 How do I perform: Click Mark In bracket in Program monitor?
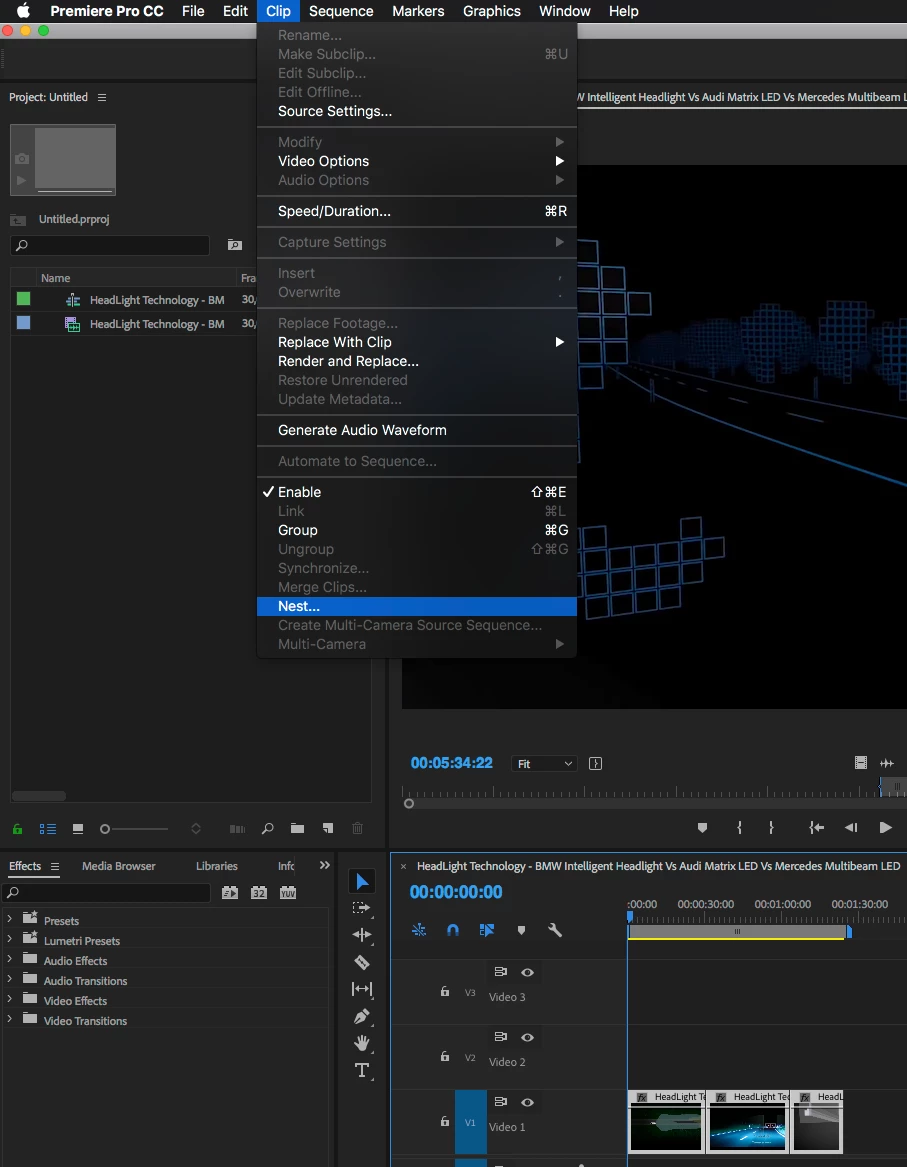[739, 828]
